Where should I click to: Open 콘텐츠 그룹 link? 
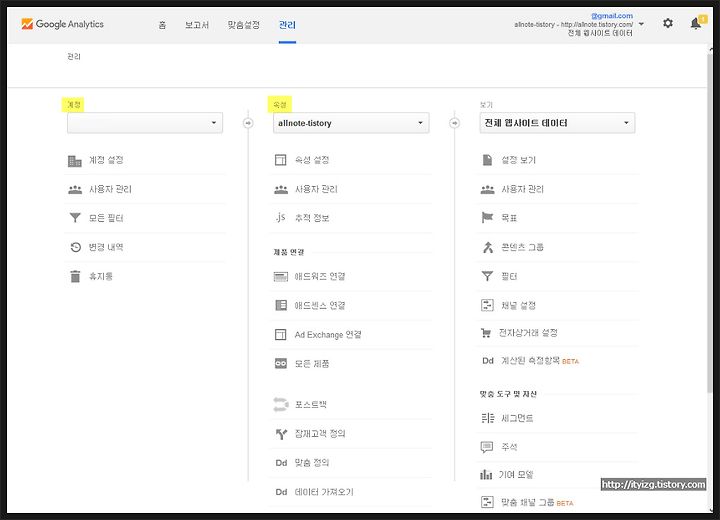click(x=522, y=247)
